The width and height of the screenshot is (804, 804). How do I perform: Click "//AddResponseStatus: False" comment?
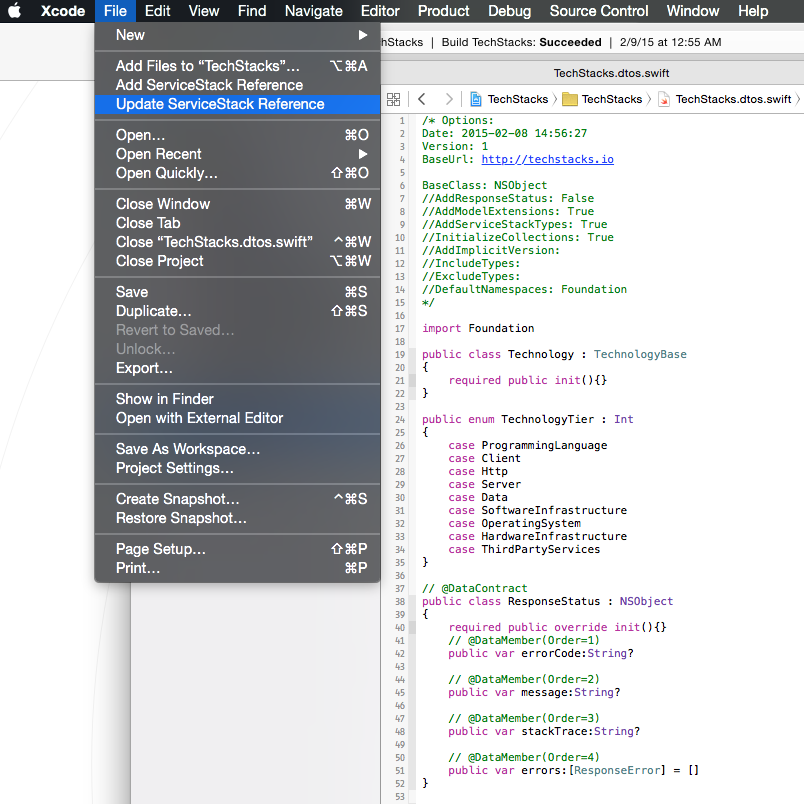[508, 198]
